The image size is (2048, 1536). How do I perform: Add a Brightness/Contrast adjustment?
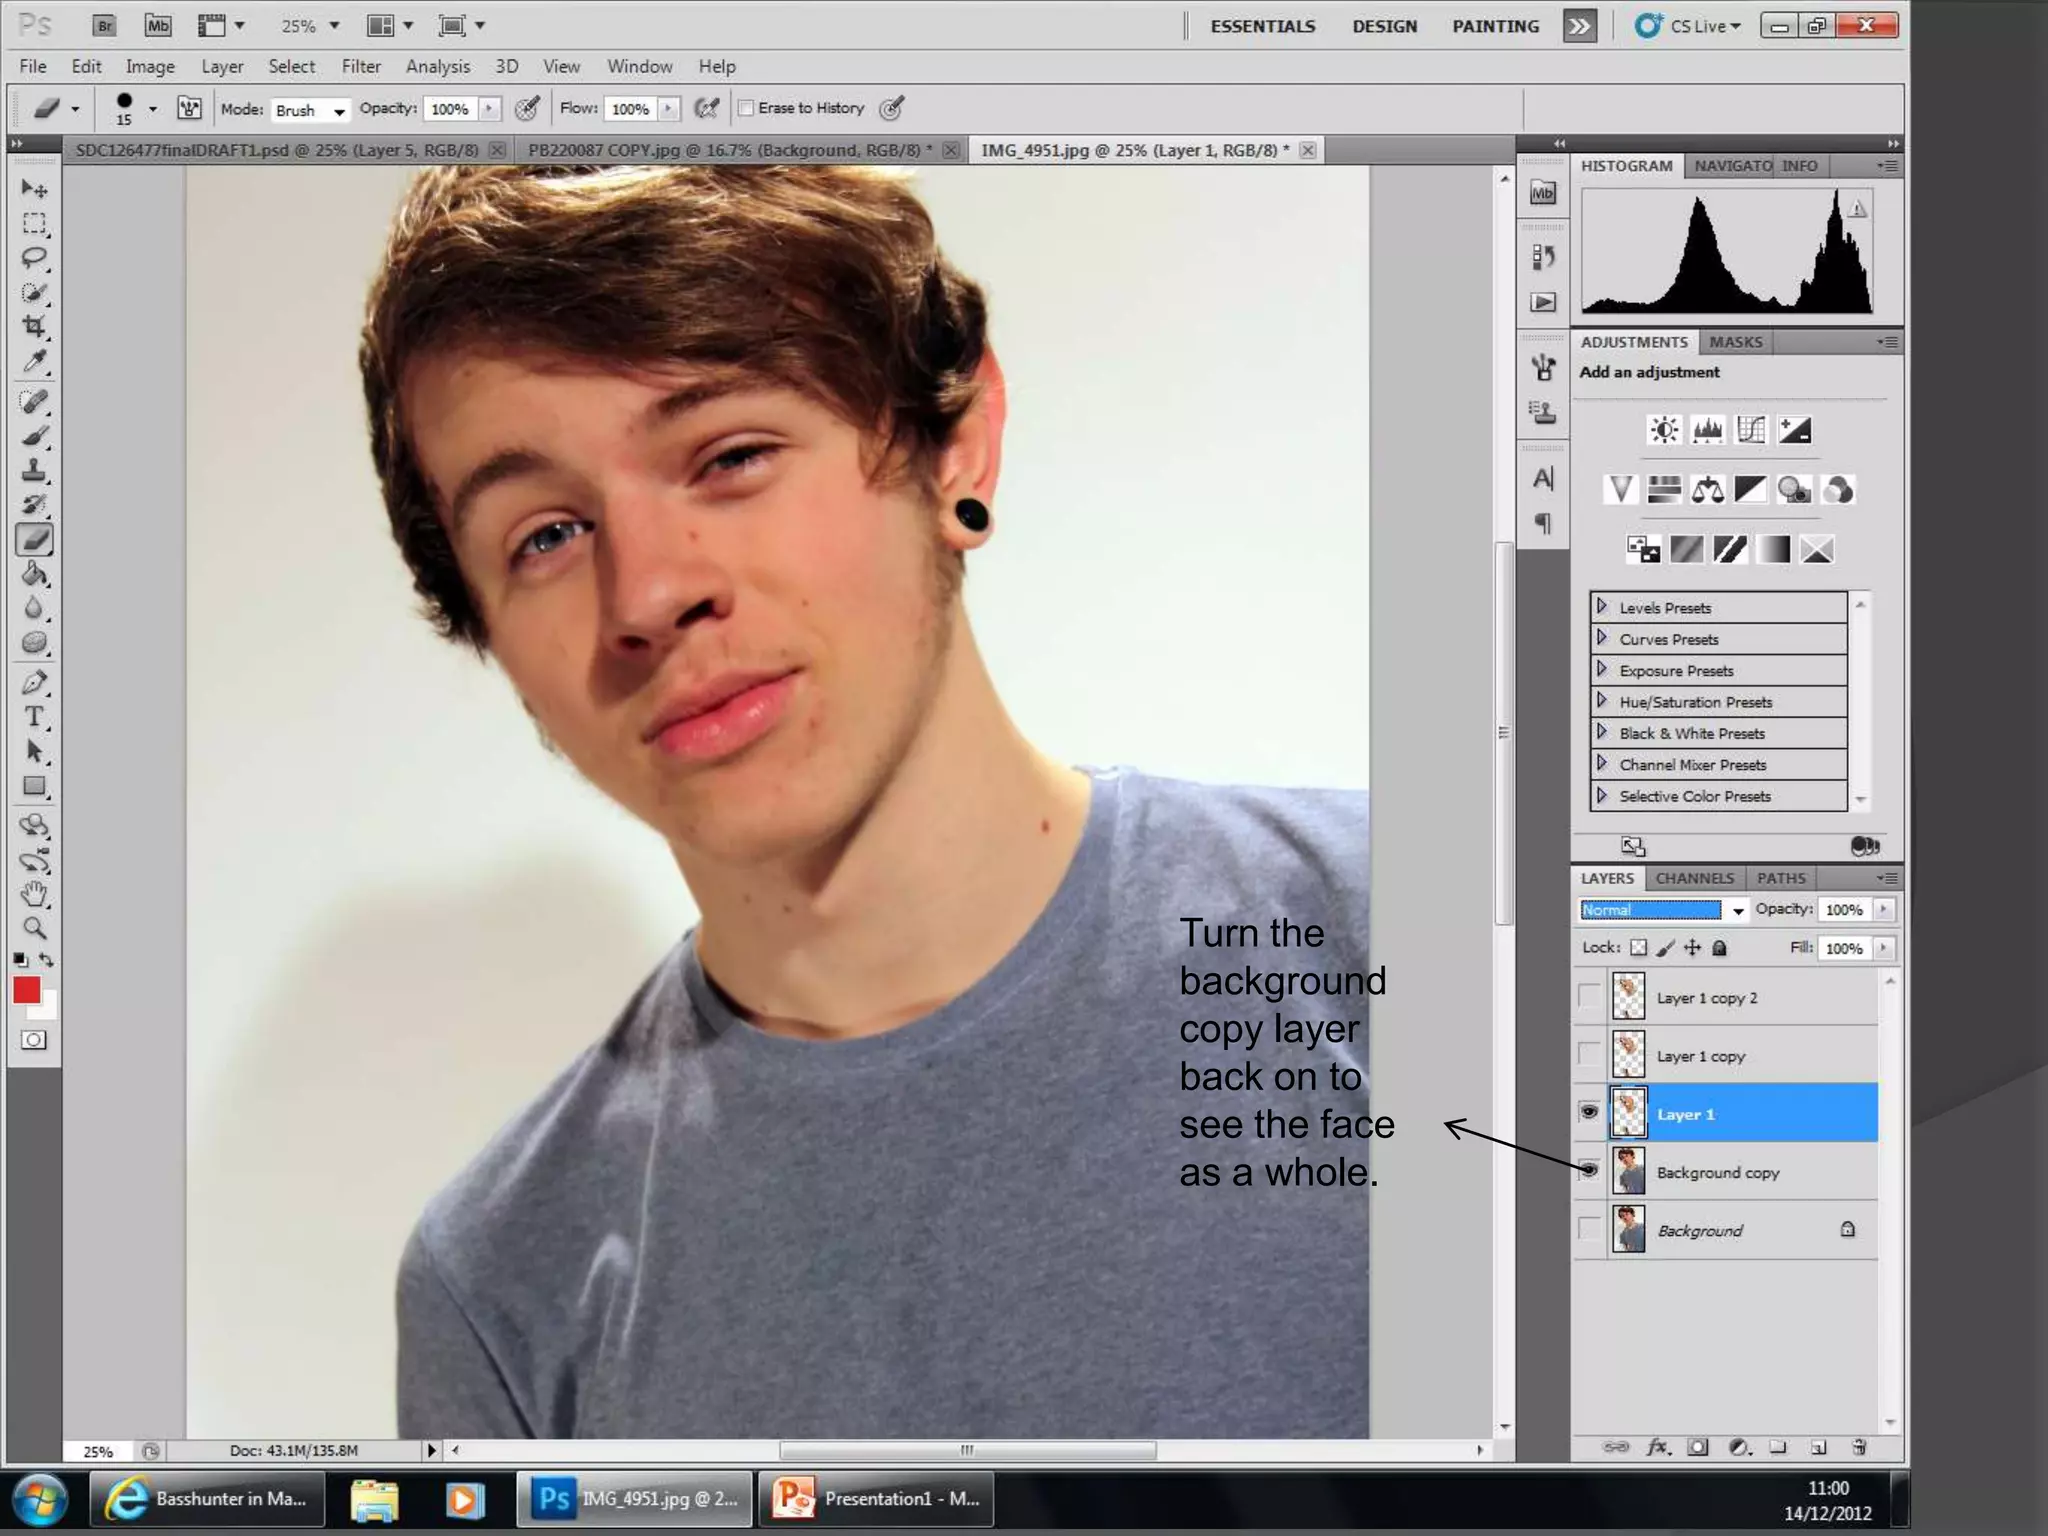click(x=1664, y=431)
